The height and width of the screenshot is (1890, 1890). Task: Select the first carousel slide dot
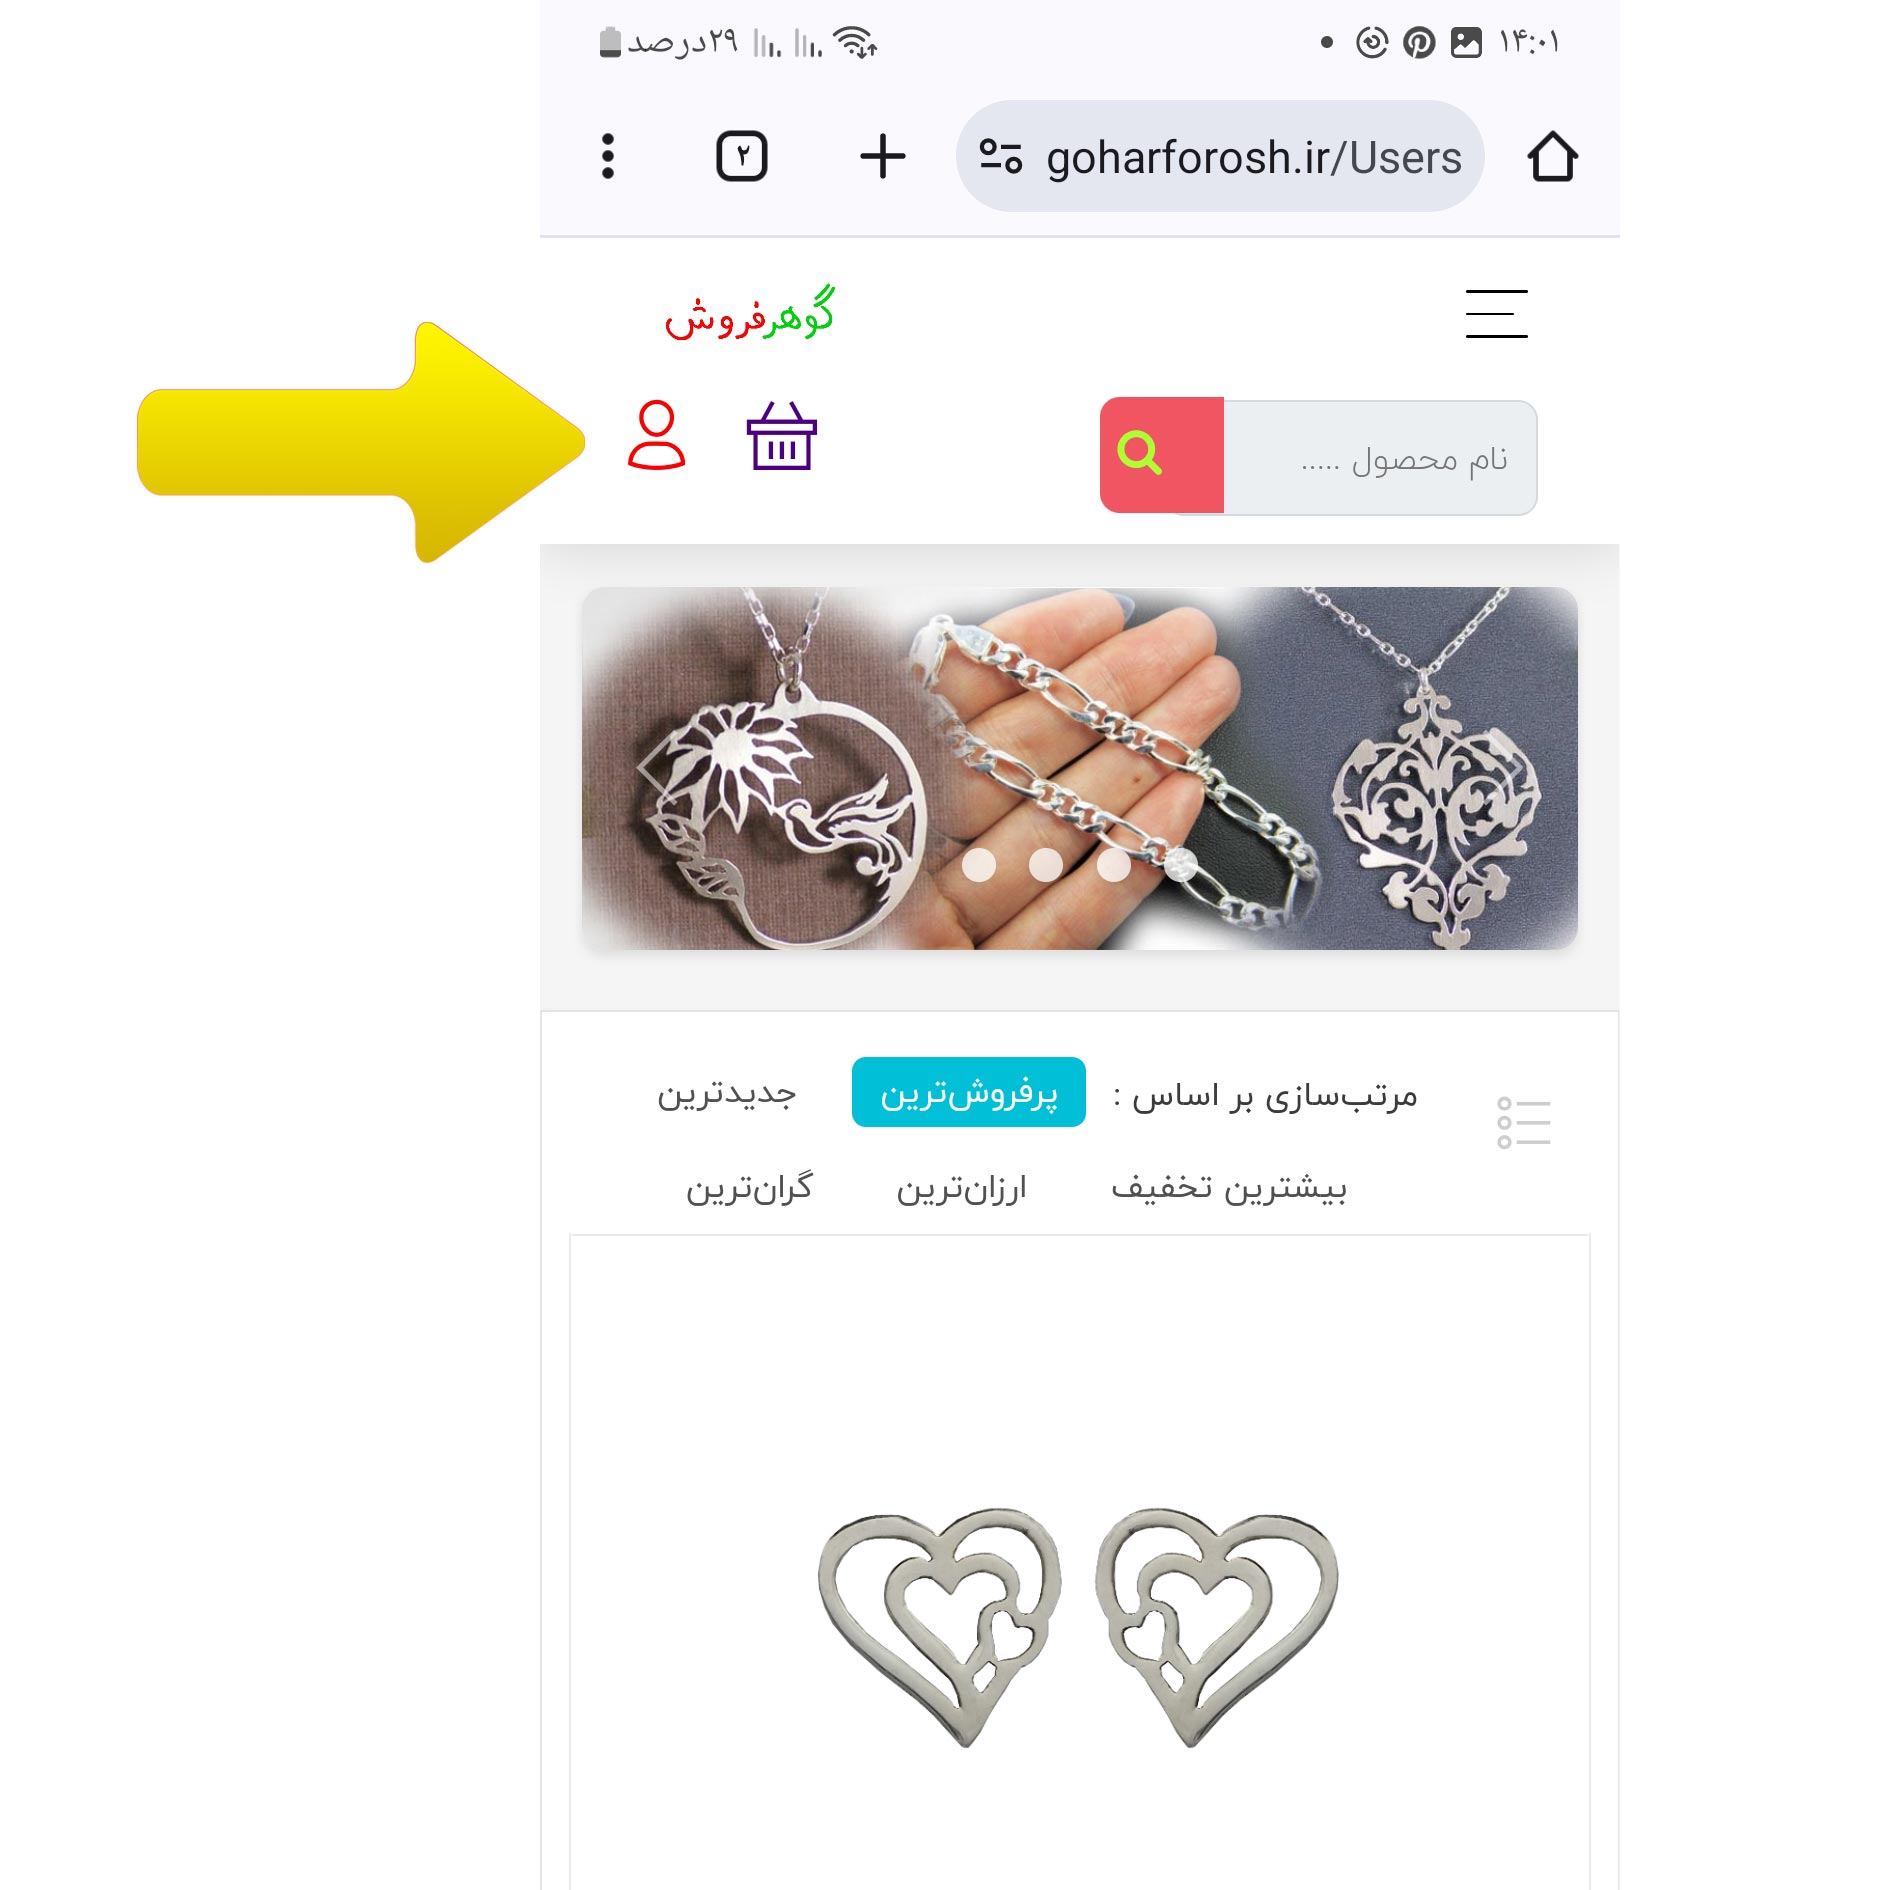[x=979, y=865]
